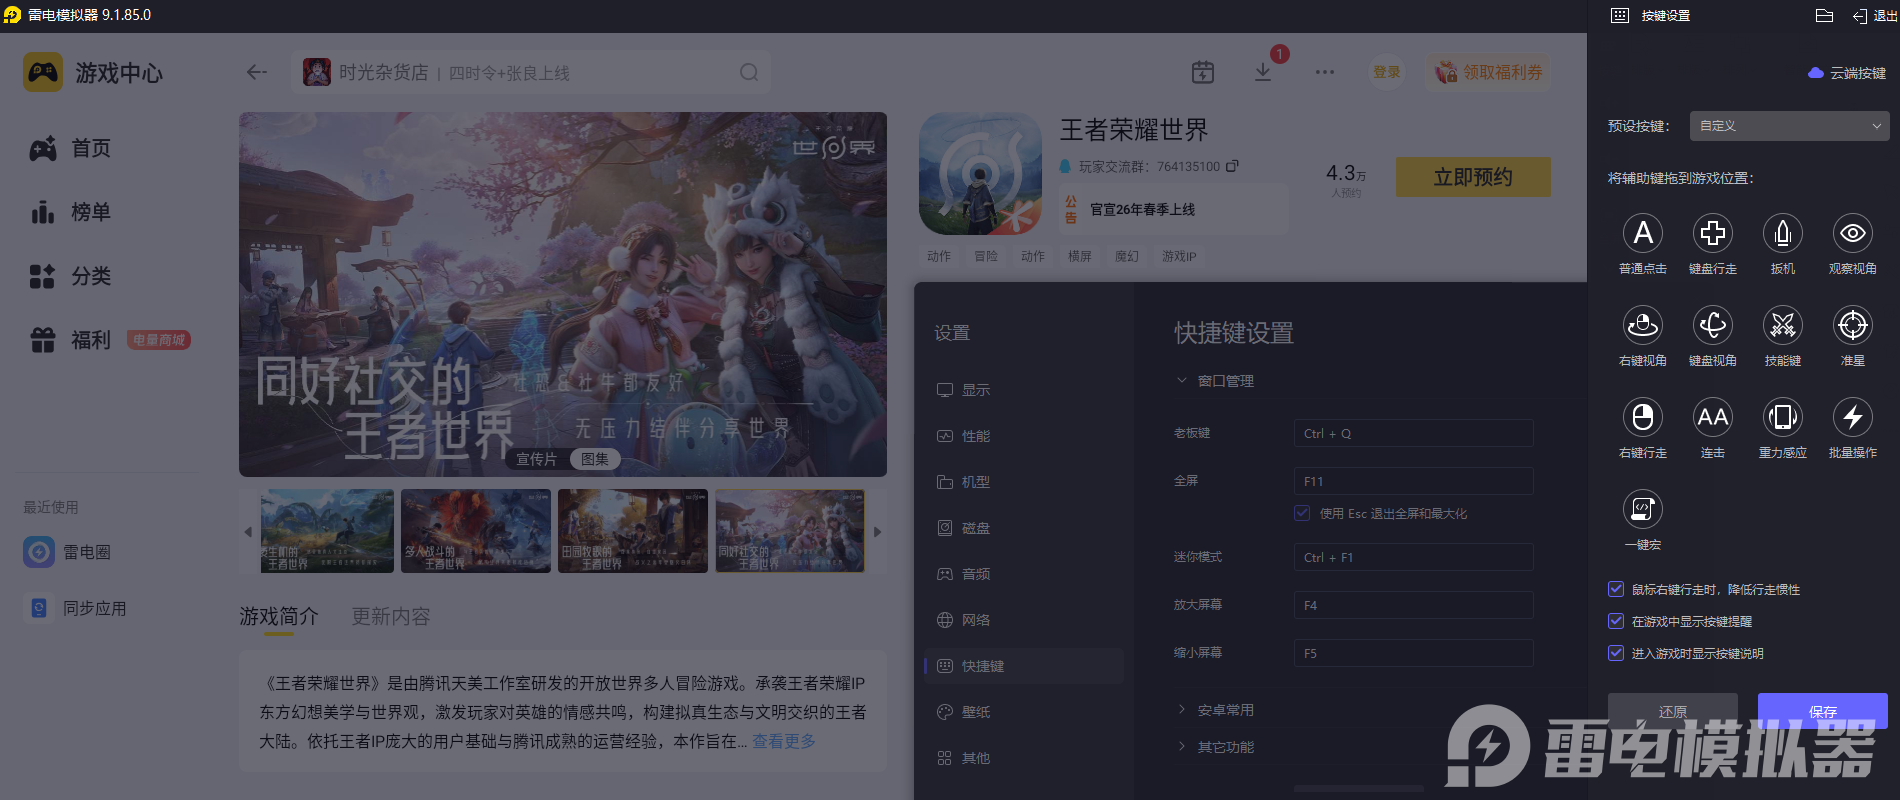Open the 预设按键 preset dropdown

click(1789, 126)
